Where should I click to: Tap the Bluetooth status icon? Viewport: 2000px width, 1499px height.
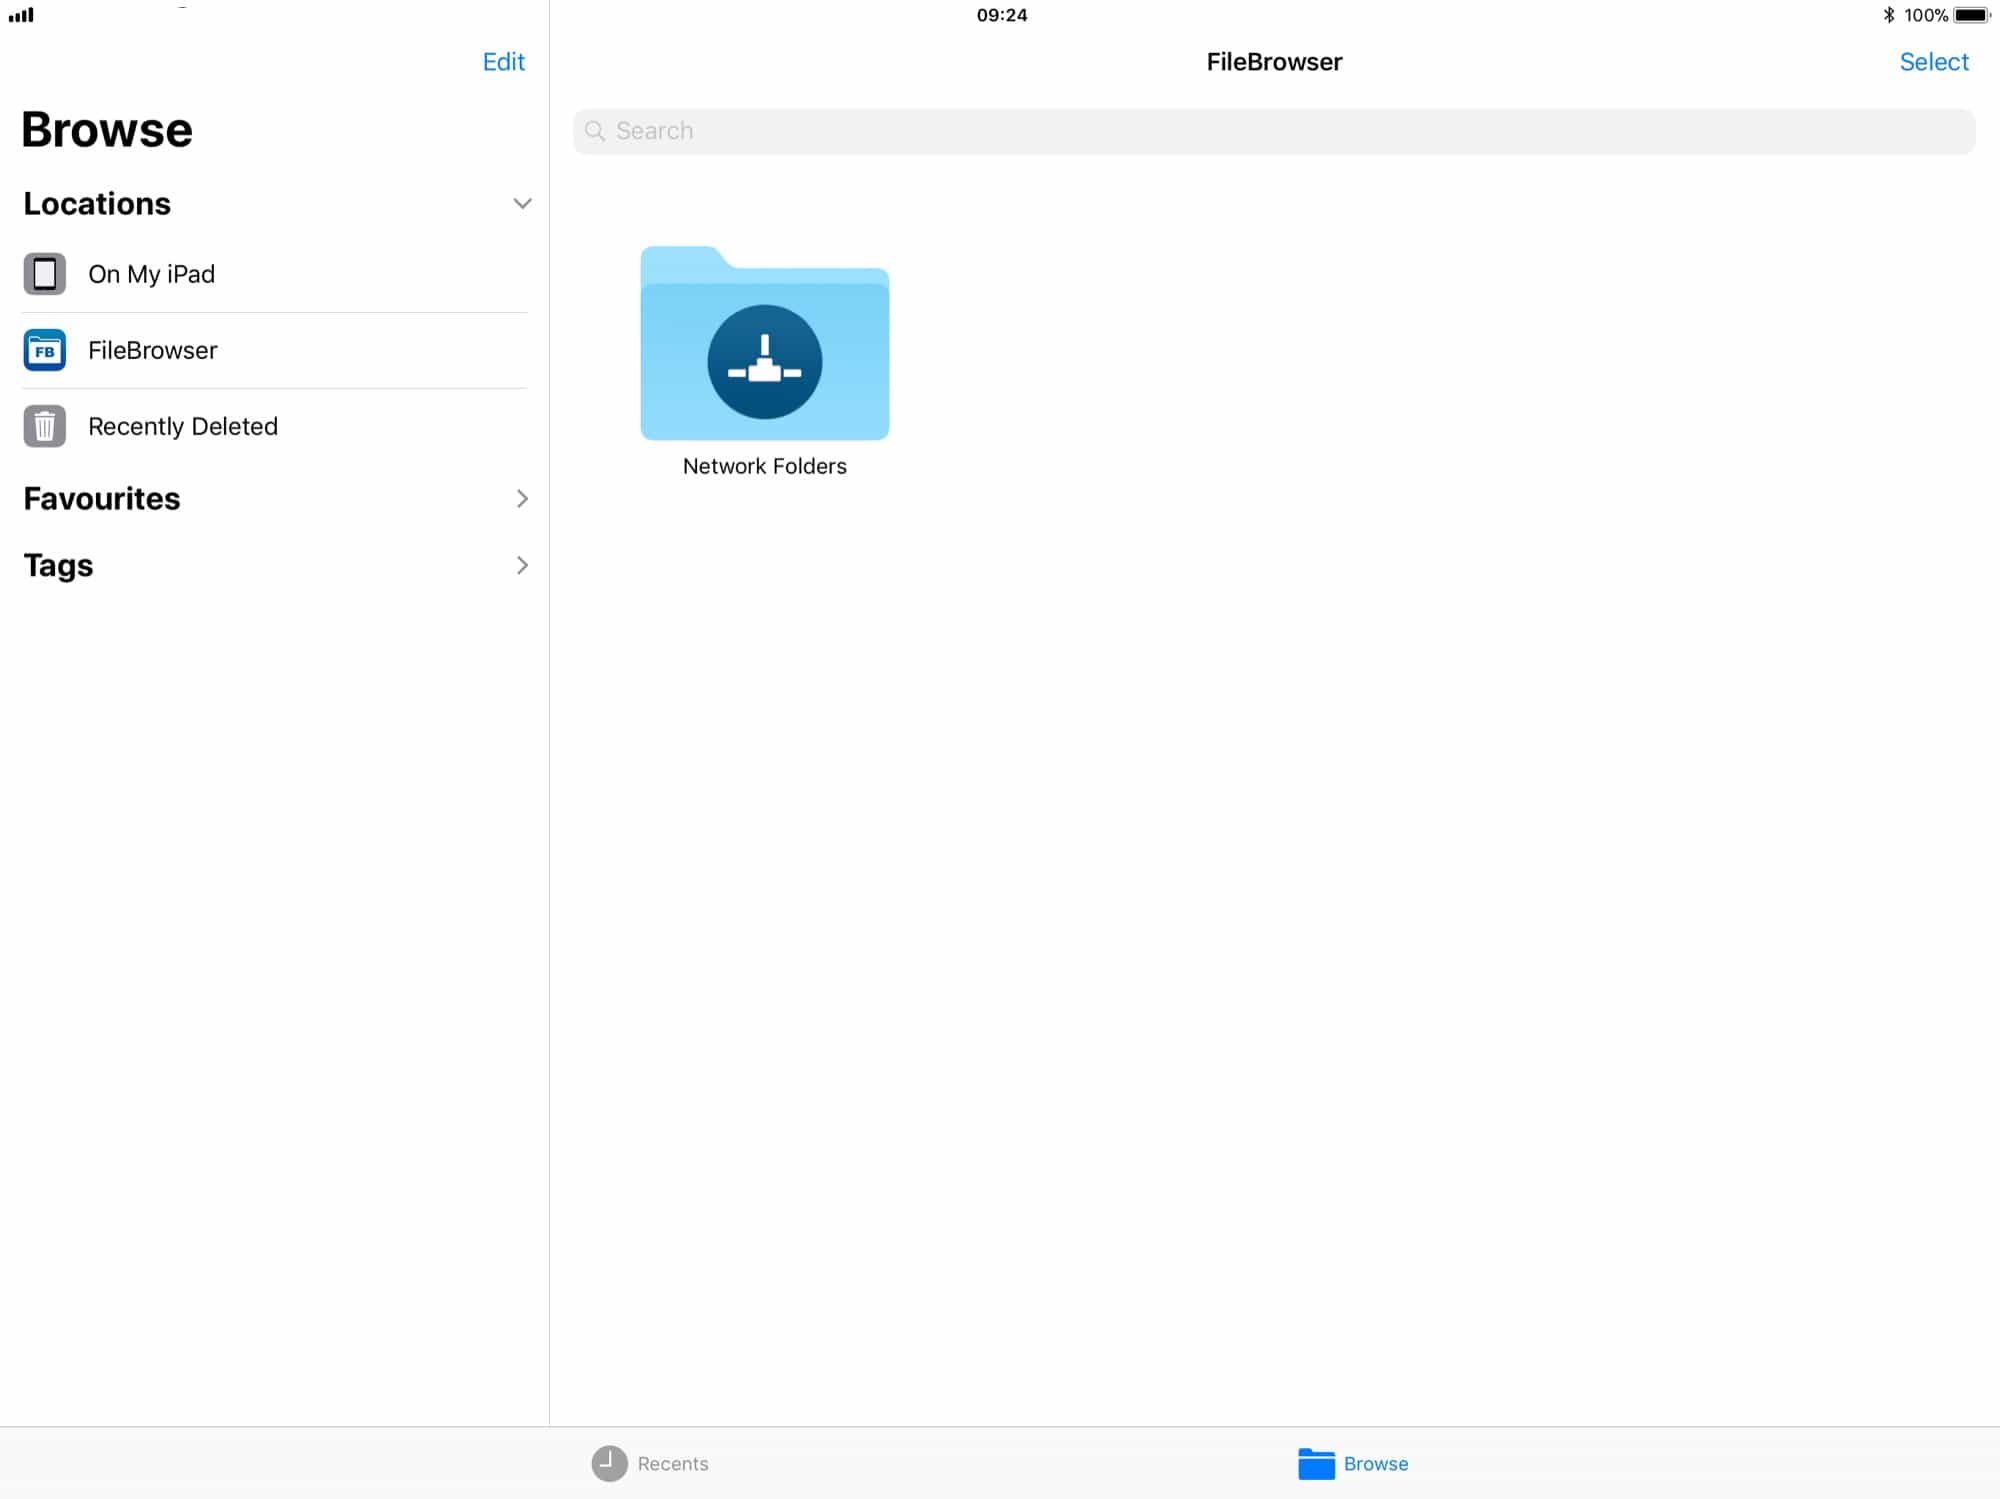pos(1888,15)
